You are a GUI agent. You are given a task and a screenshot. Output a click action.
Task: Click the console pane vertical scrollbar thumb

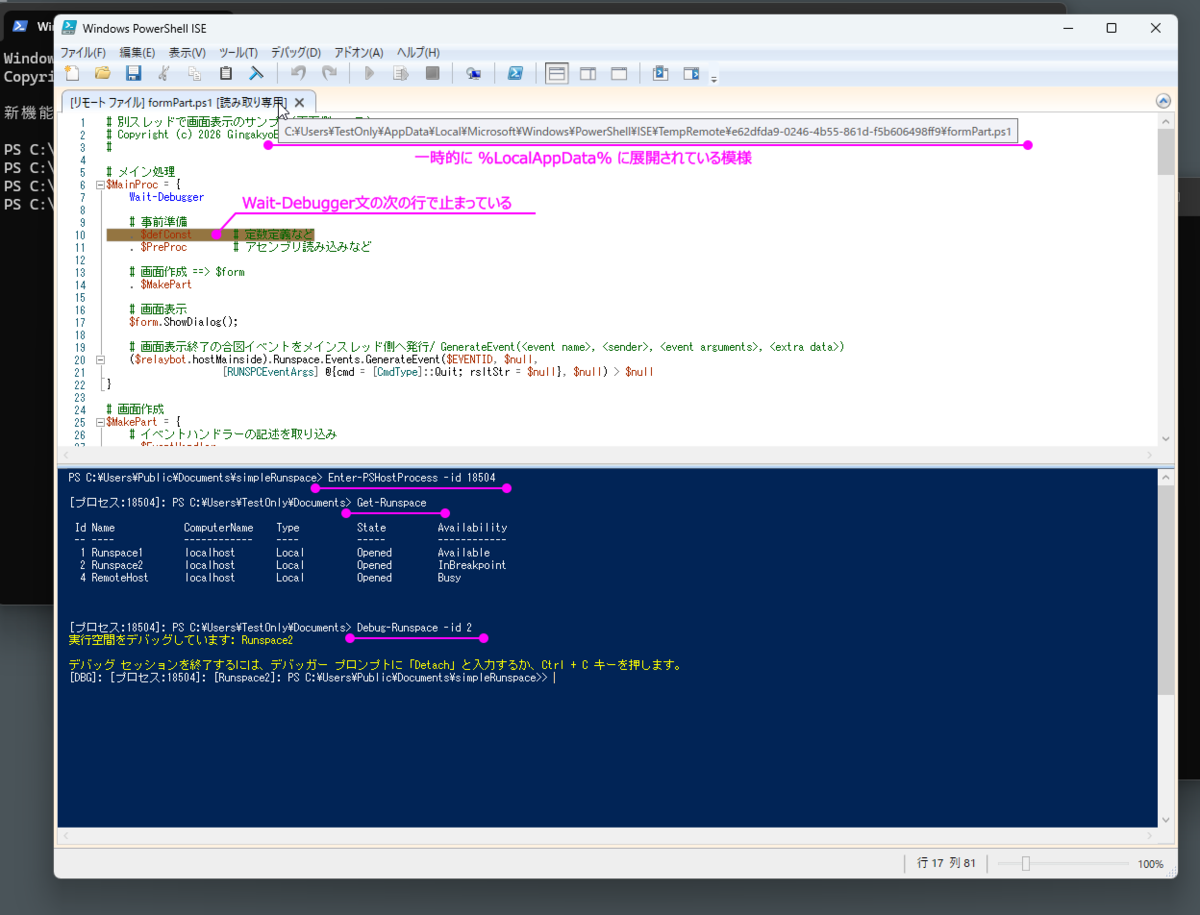pos(1166,592)
